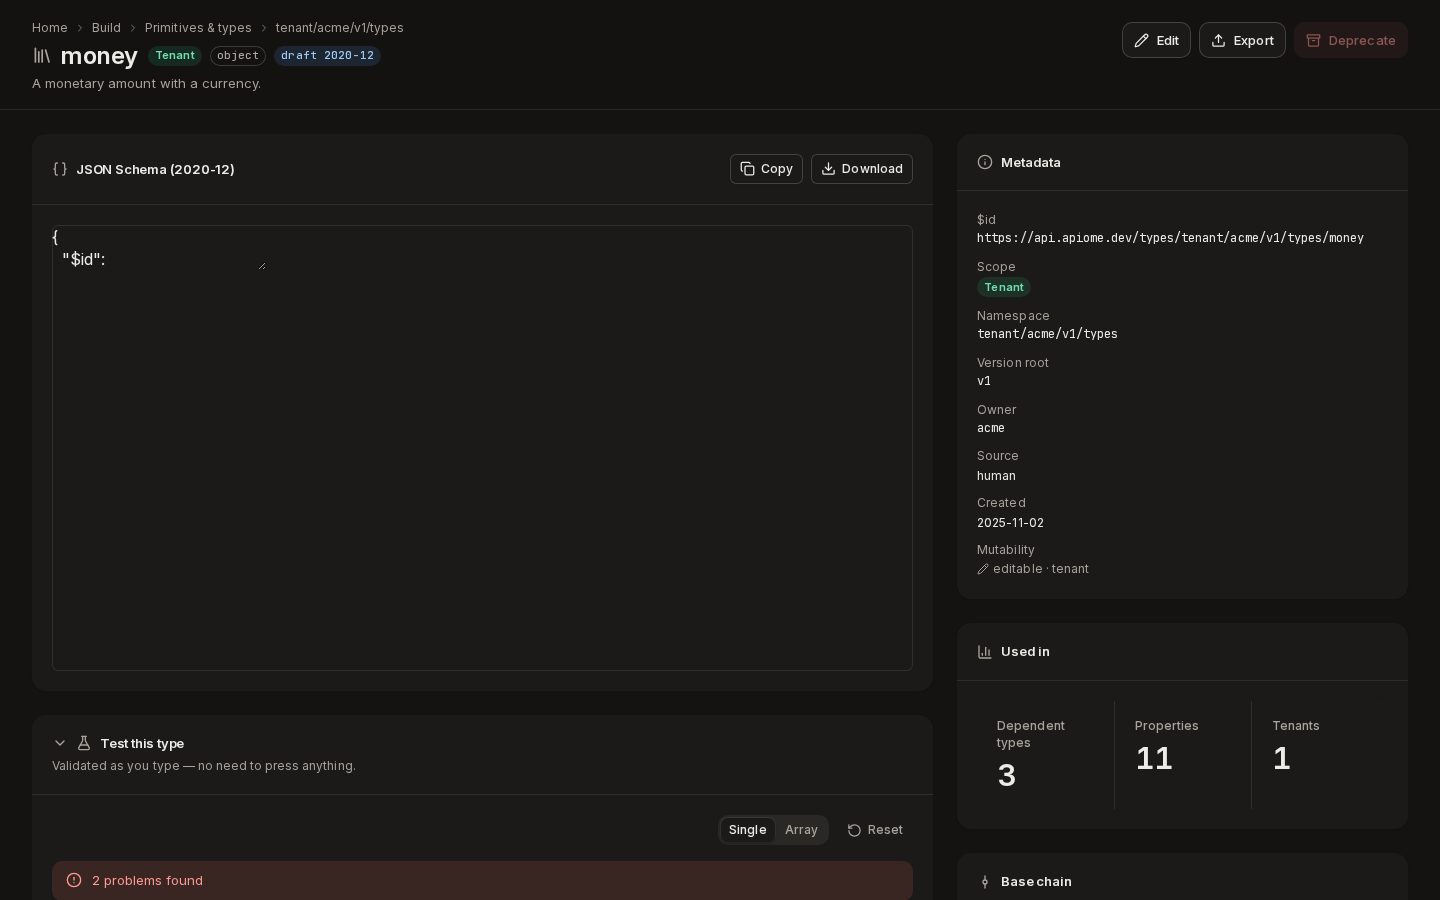Click the Tenant scope badge in Metadata
1440x900 pixels.
pos(1004,287)
